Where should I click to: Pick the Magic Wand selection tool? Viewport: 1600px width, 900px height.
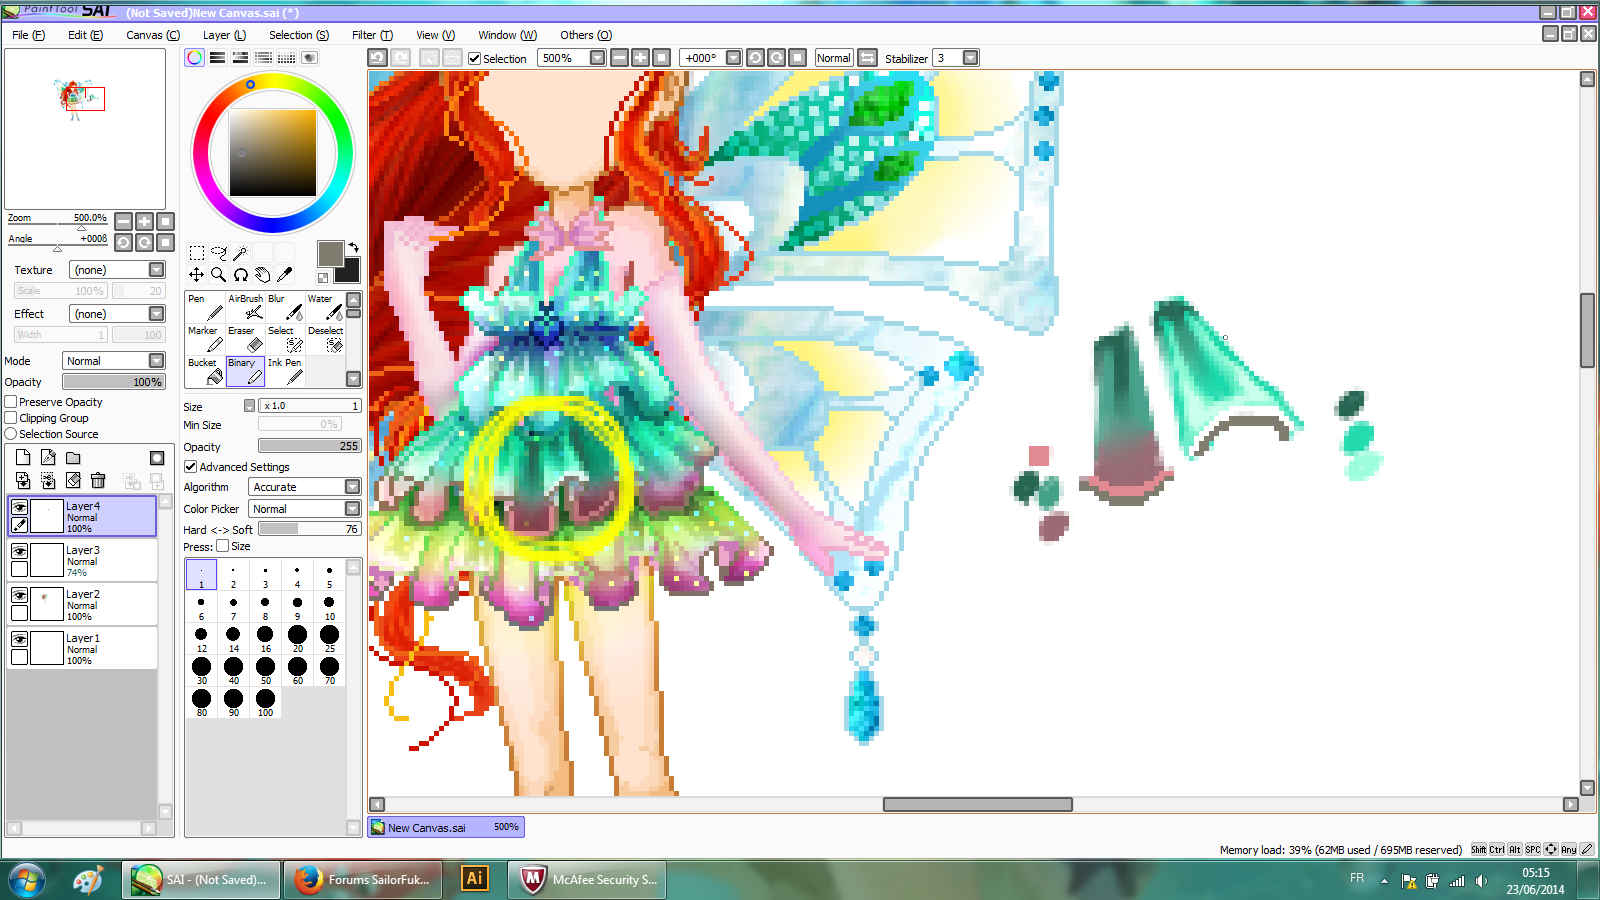tap(240, 253)
